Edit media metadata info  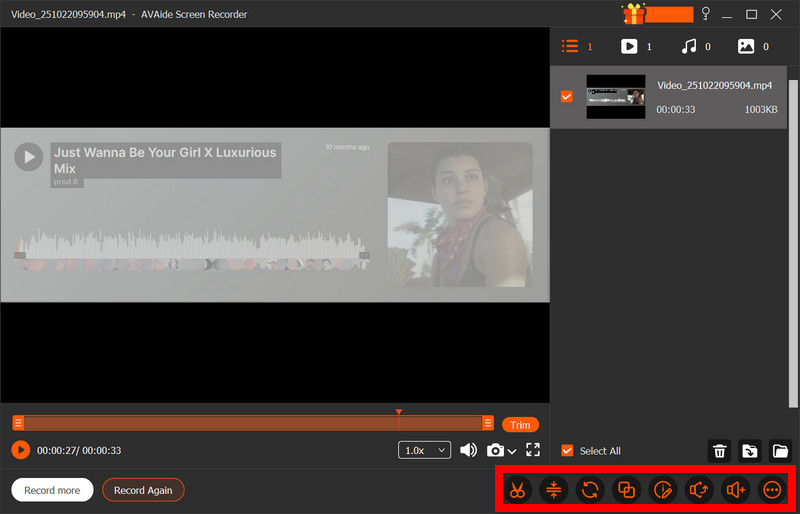tap(663, 490)
